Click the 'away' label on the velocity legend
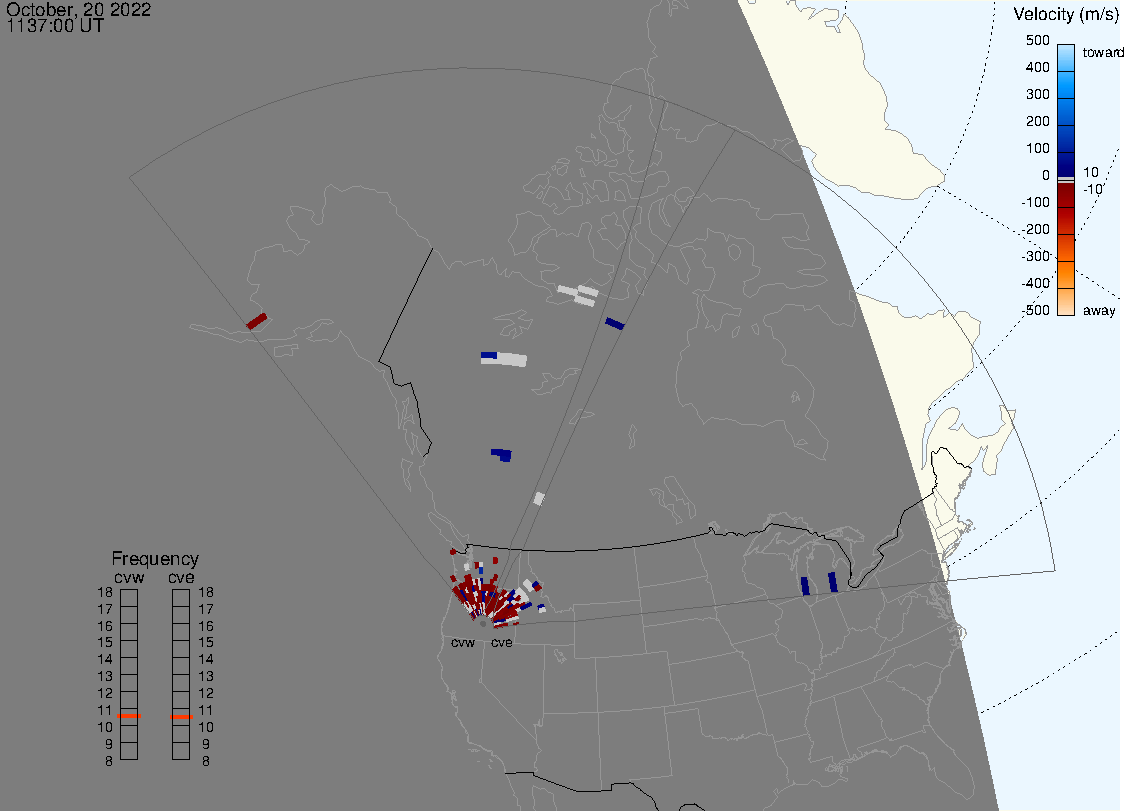The width and height of the screenshot is (1124, 811). pos(1099,310)
